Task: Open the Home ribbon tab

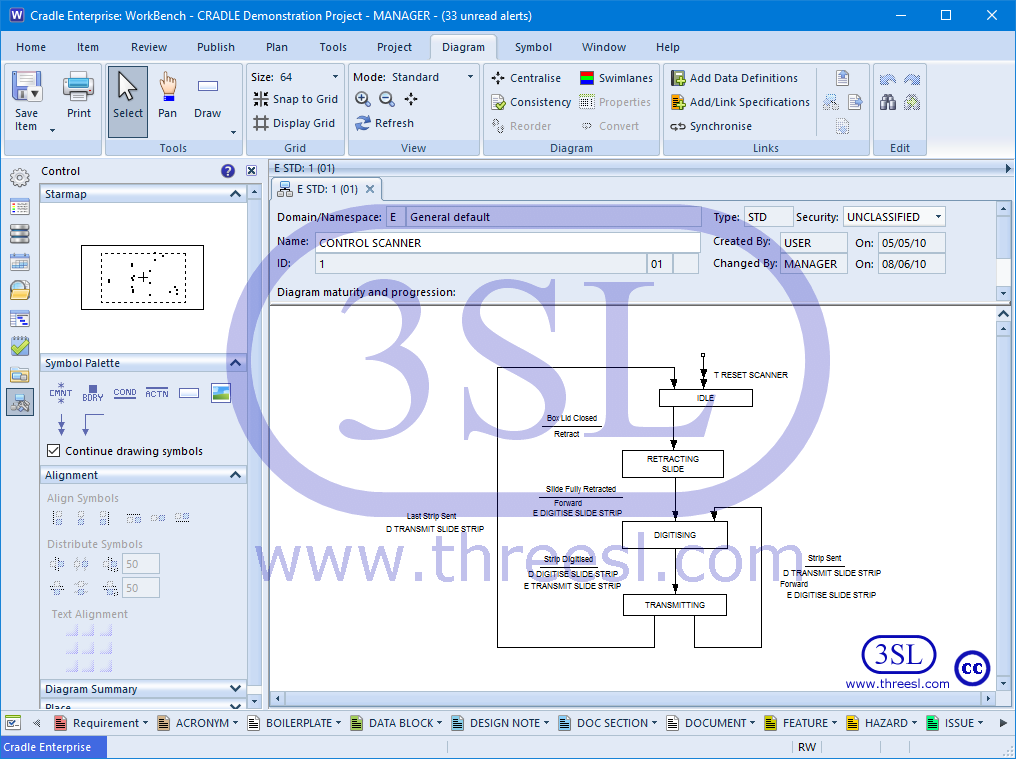Action: click(x=31, y=47)
